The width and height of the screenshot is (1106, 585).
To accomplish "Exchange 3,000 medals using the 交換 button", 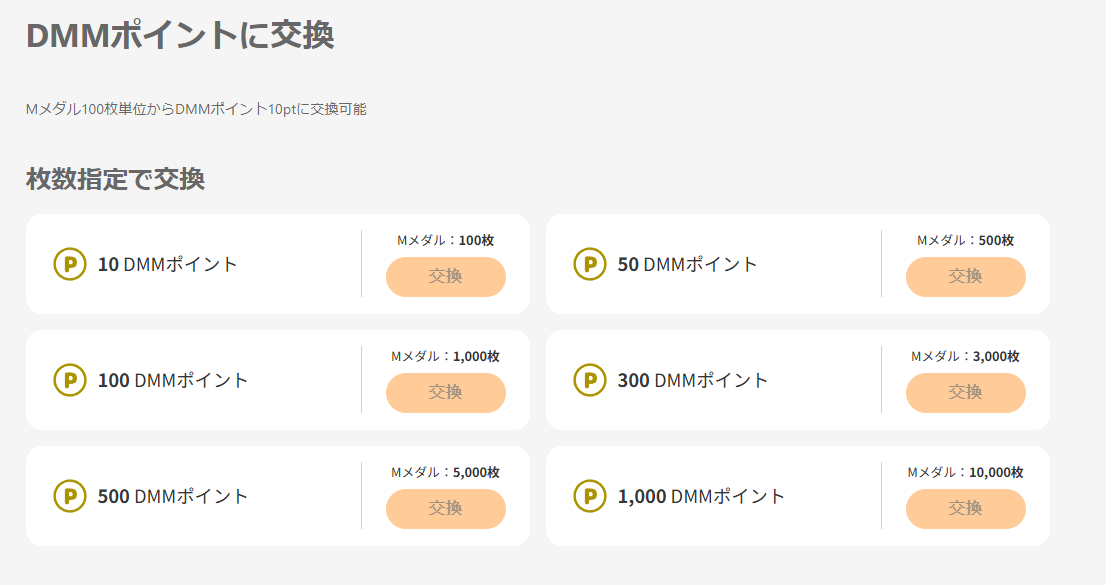I will point(965,392).
